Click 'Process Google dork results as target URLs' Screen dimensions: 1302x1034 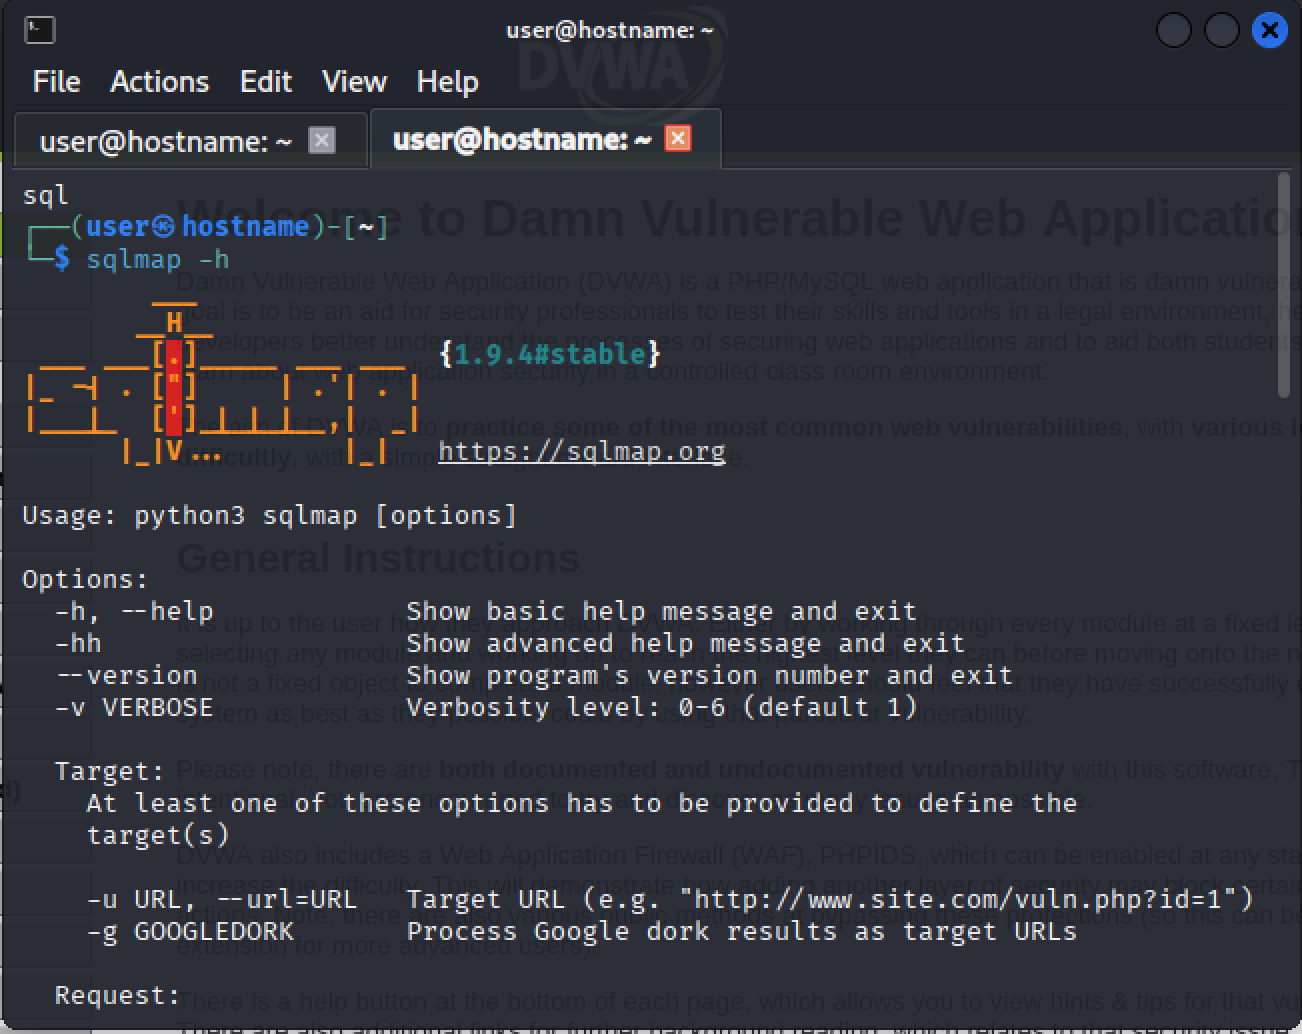(x=742, y=931)
